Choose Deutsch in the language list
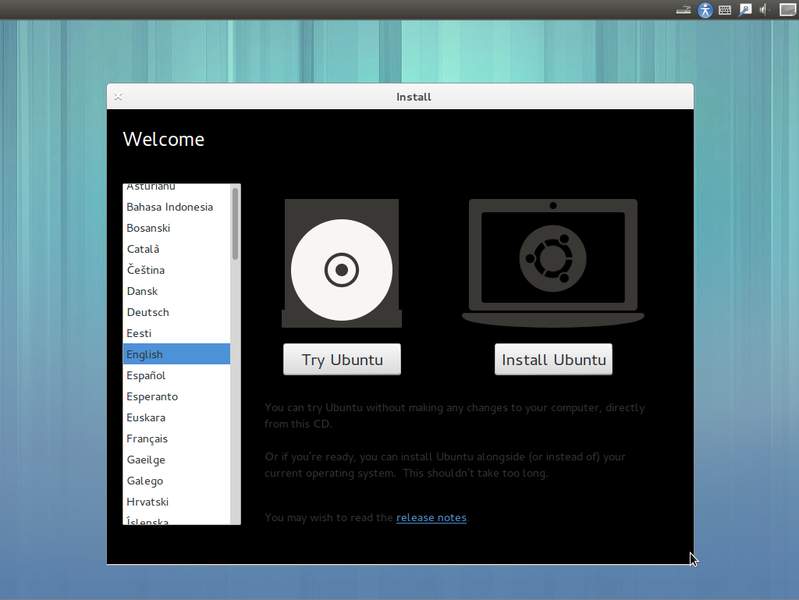The height and width of the screenshot is (600, 799). [x=176, y=312]
